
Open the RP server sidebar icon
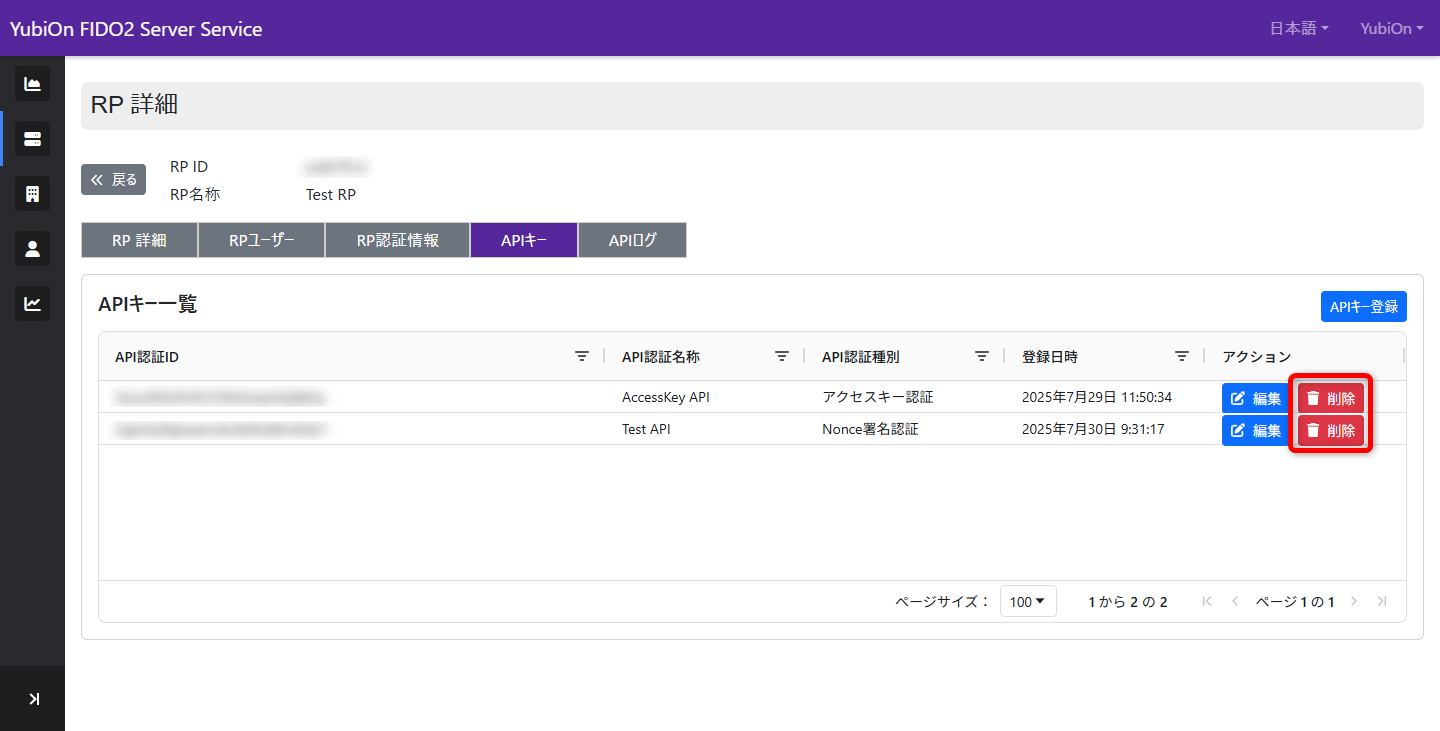click(32, 138)
